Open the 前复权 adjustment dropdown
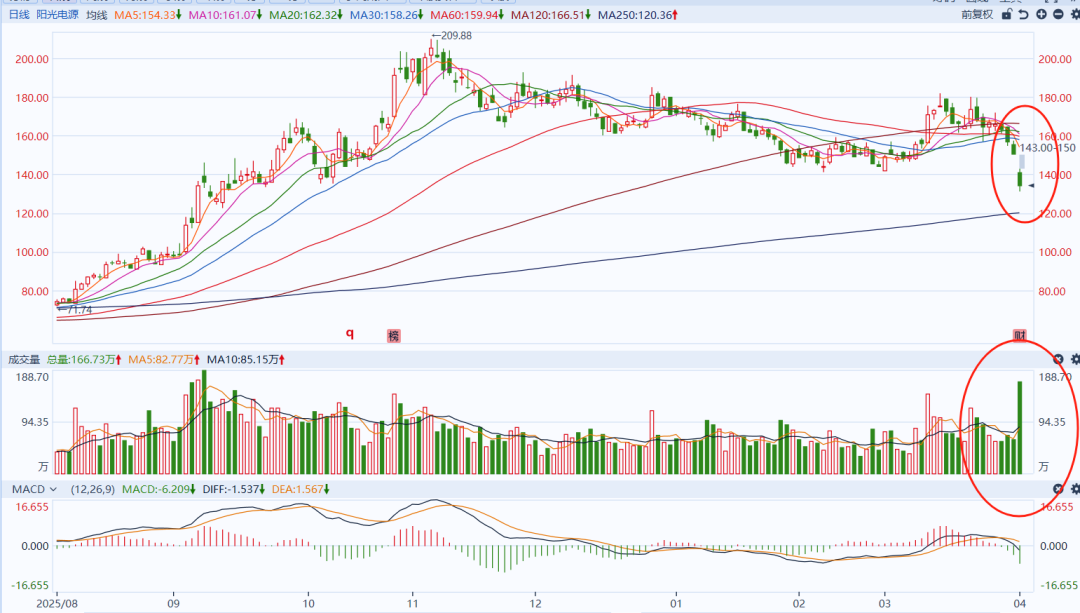This screenshot has height=613, width=1080. click(976, 14)
